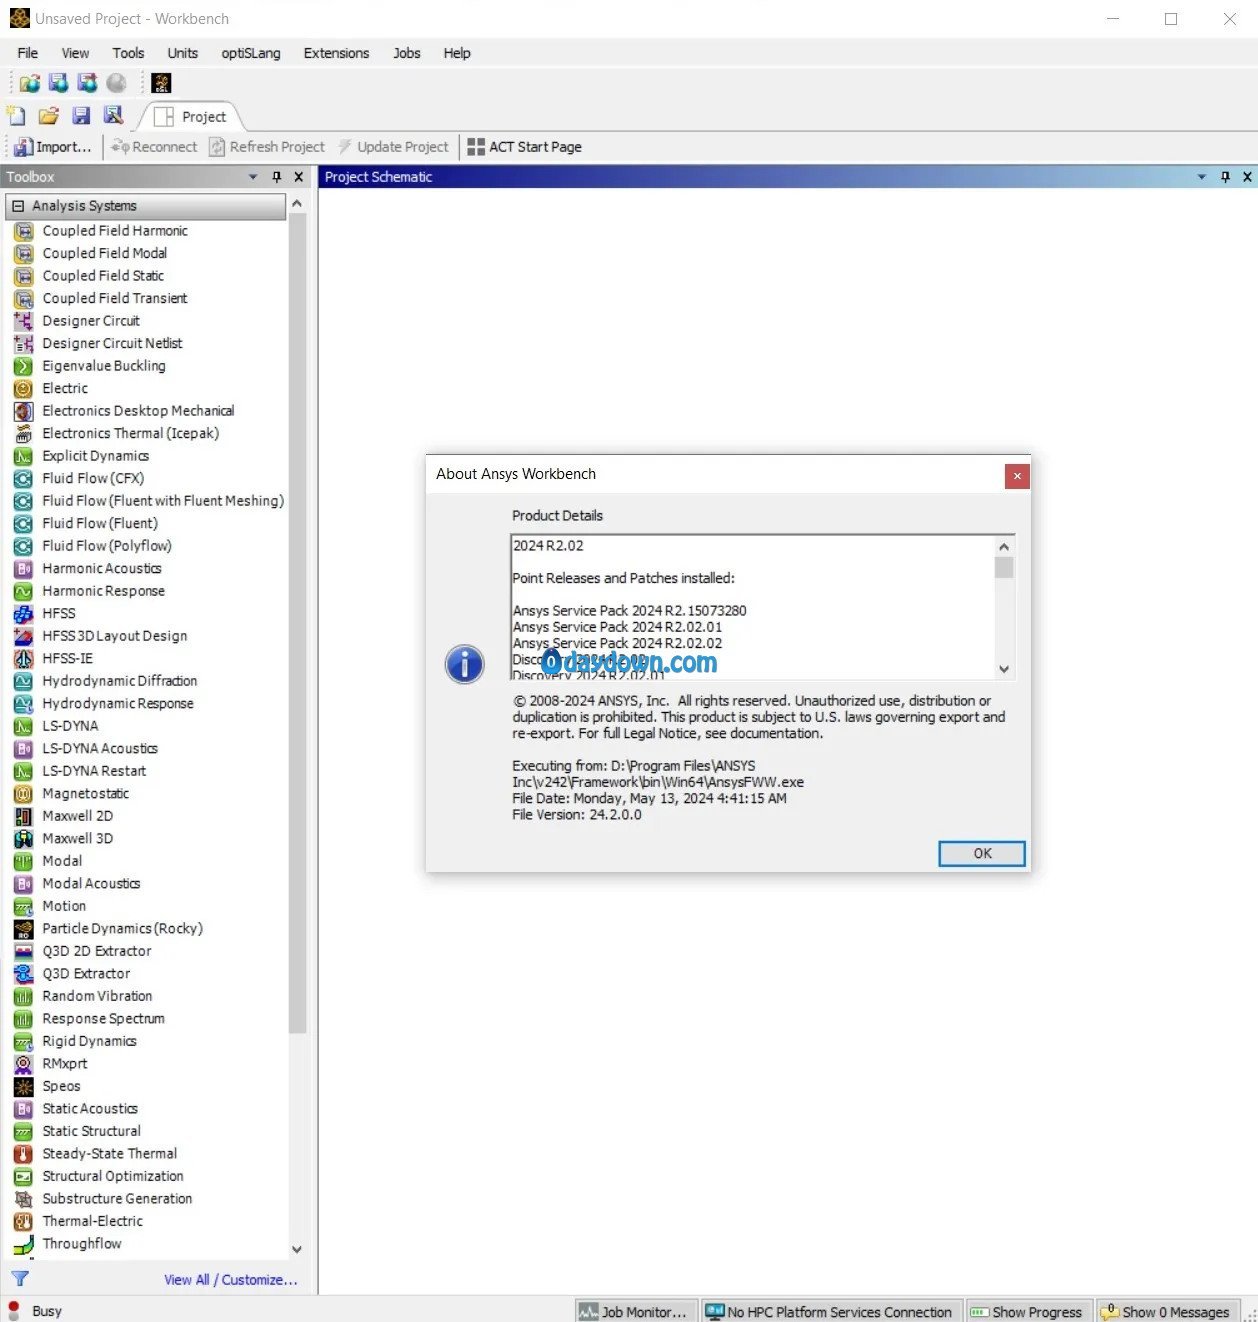Open the File menu
Image resolution: width=1258 pixels, height=1322 pixels.
[28, 53]
